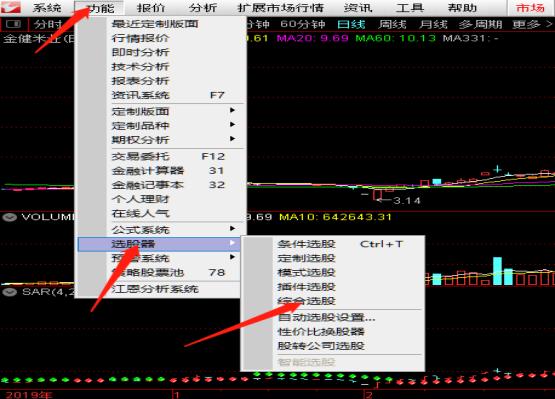Screen dimensions: 555x399
Task: Open the 资讯 menu
Action: tap(358, 8)
